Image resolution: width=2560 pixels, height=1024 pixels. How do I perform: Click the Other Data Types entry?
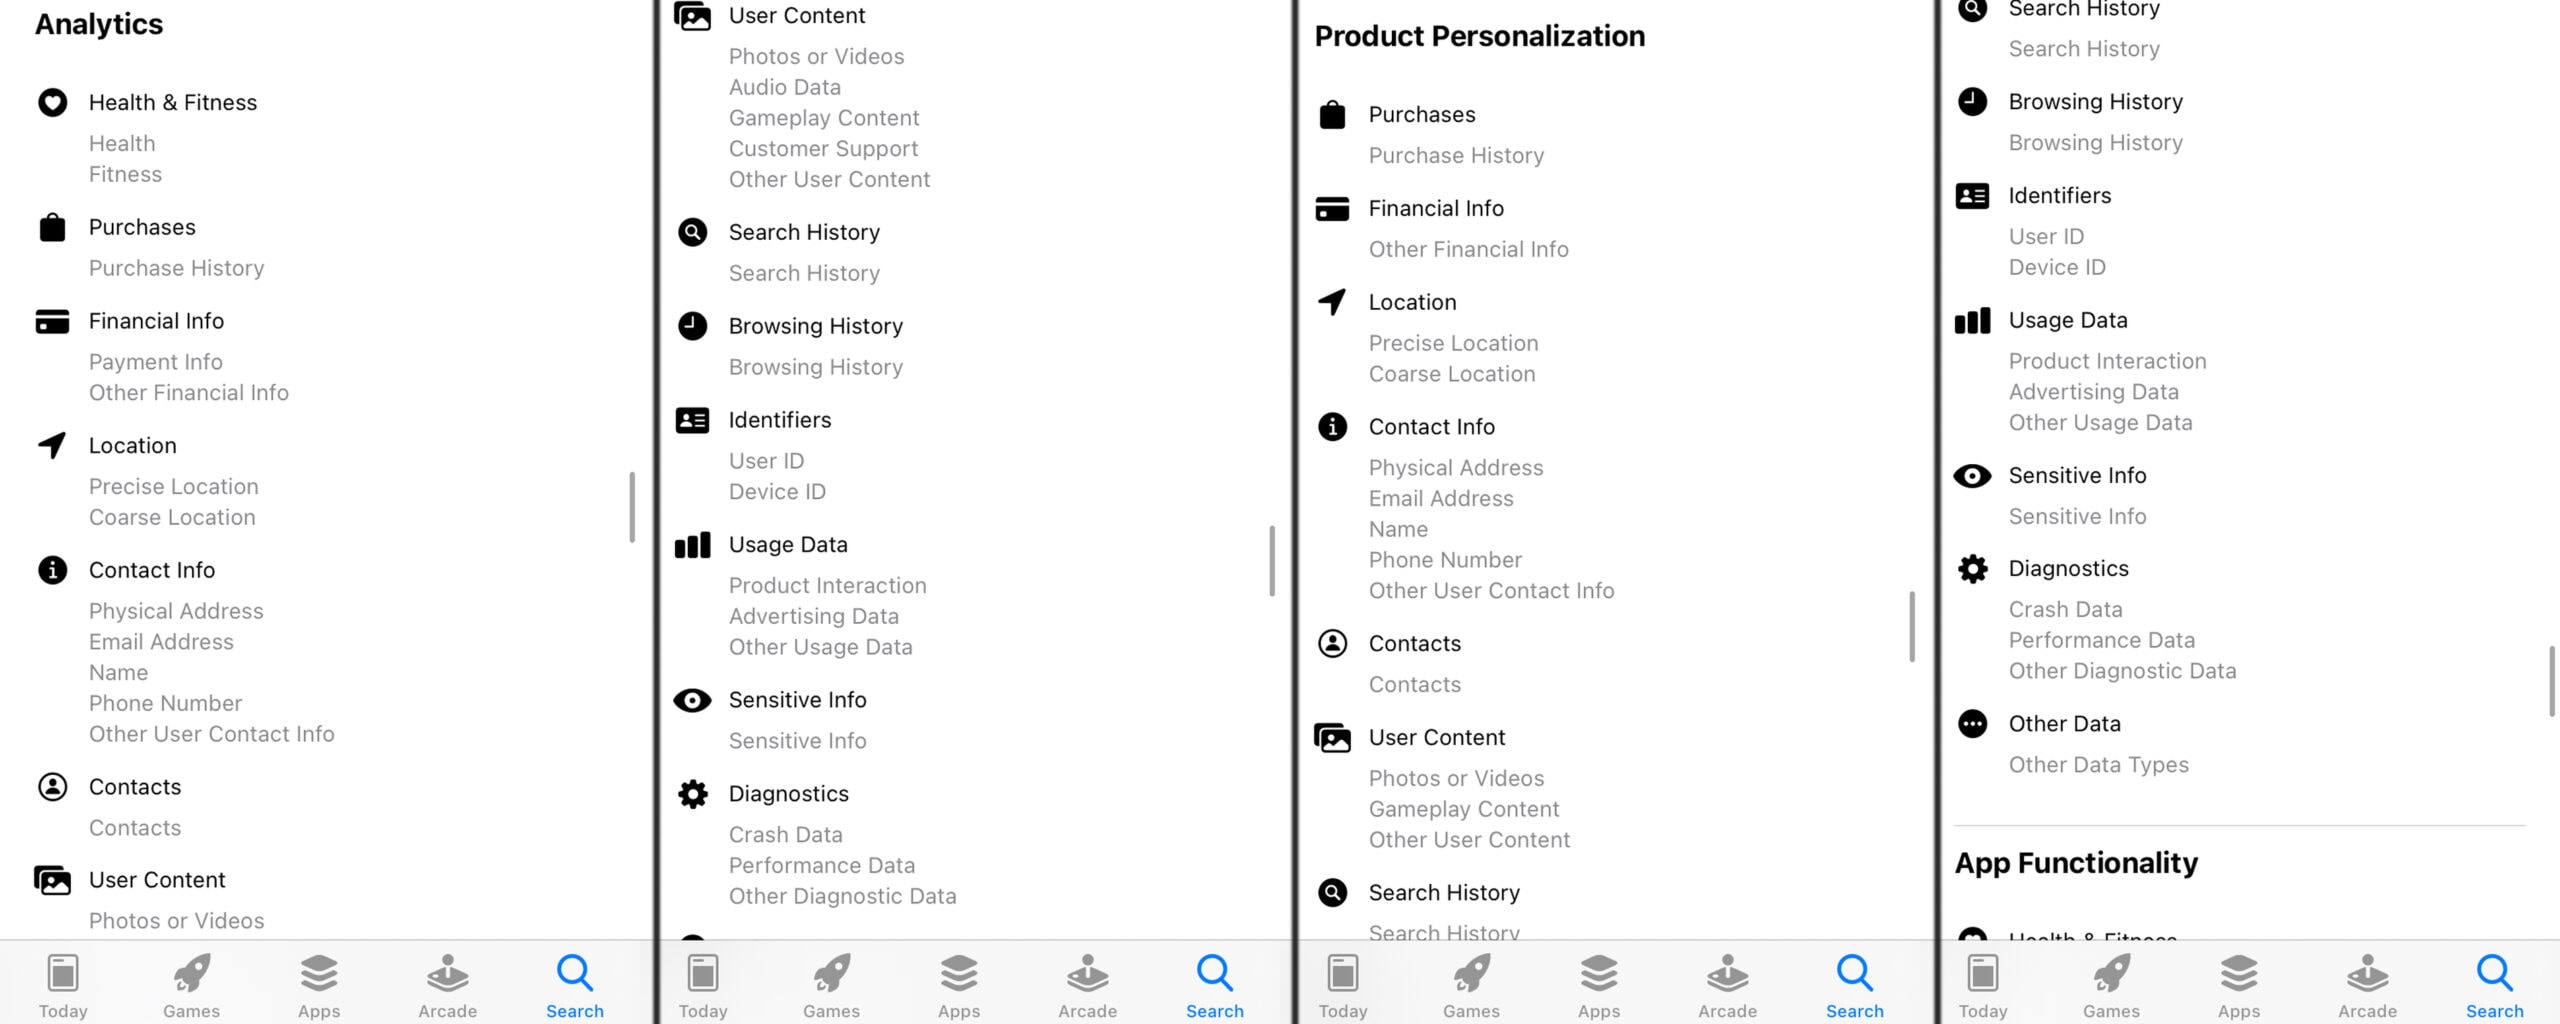click(x=2098, y=764)
